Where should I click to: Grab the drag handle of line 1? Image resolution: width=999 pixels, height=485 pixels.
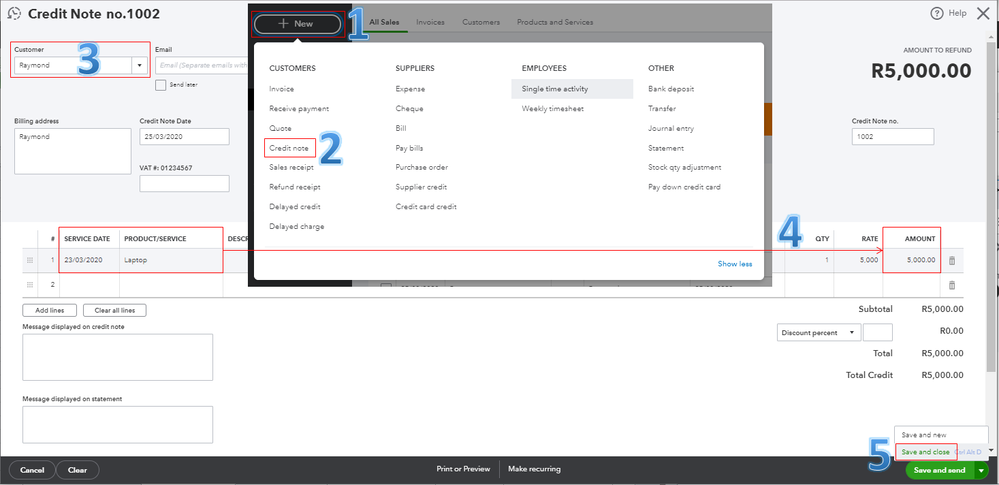click(29, 260)
